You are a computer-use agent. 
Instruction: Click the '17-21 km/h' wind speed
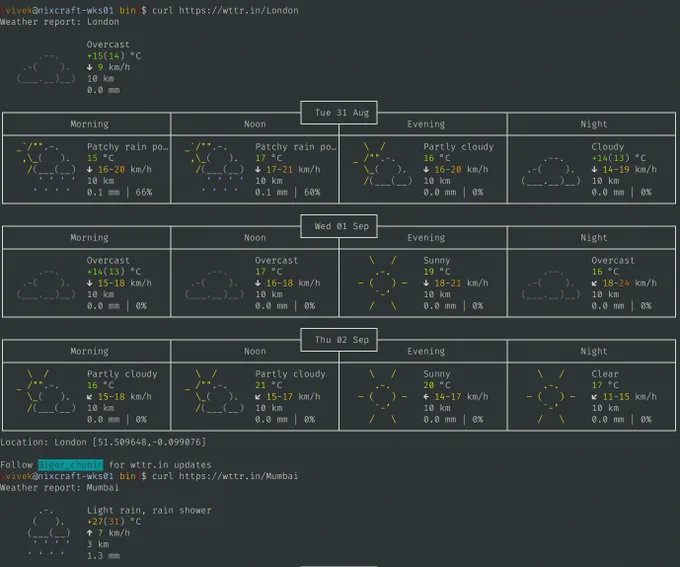tap(288, 169)
